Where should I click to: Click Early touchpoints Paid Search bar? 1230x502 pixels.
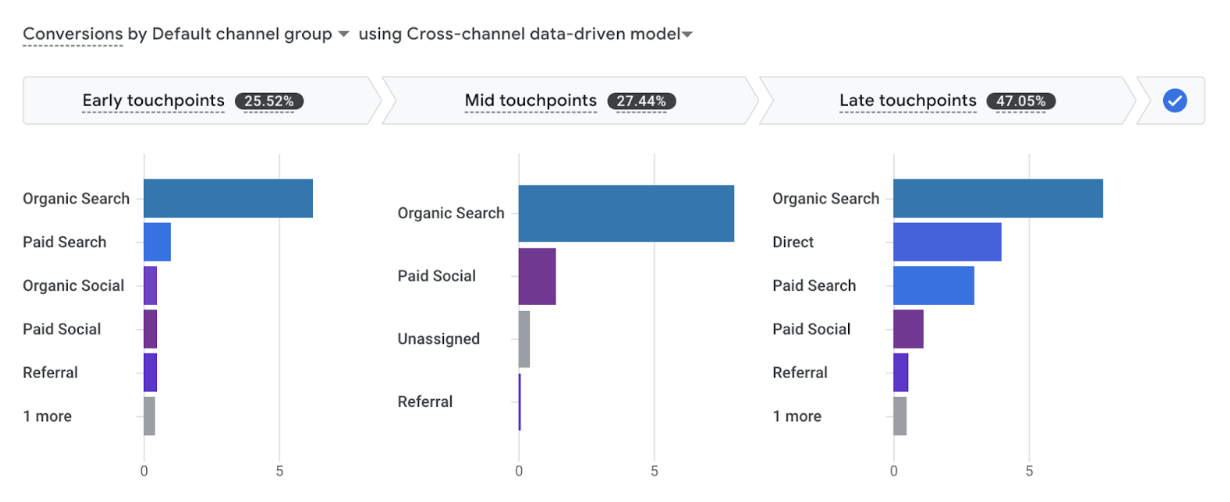[x=157, y=242]
